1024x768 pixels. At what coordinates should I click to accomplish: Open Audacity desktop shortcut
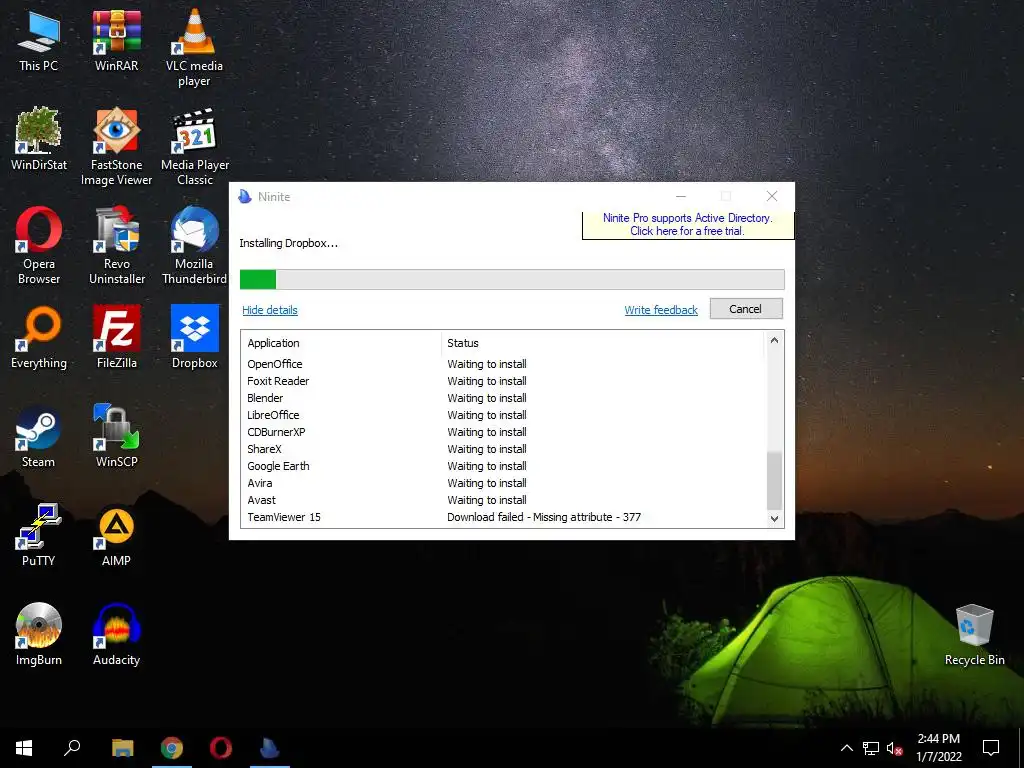pyautogui.click(x=116, y=634)
